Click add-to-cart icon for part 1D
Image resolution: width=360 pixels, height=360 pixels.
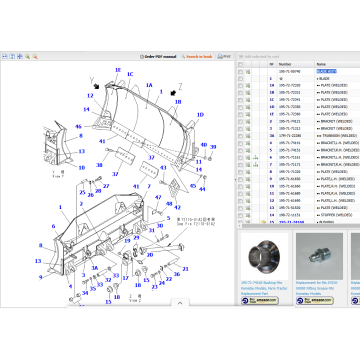[x=248, y=107]
